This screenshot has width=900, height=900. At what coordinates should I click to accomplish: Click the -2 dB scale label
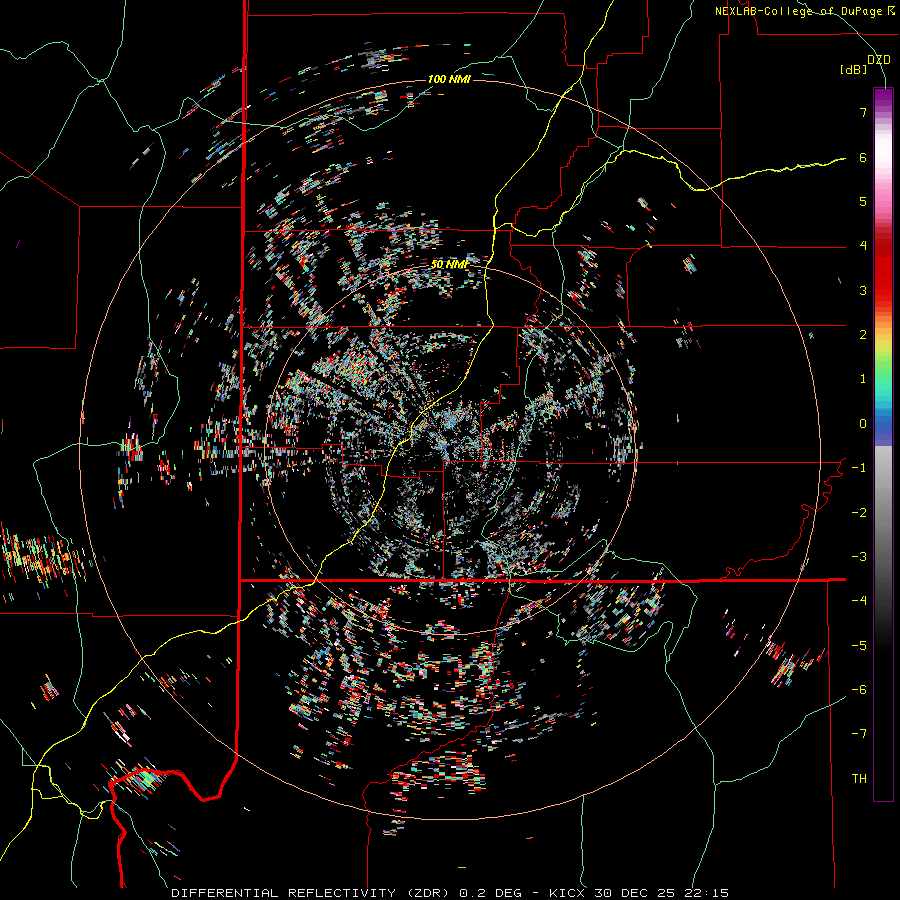coord(859,512)
